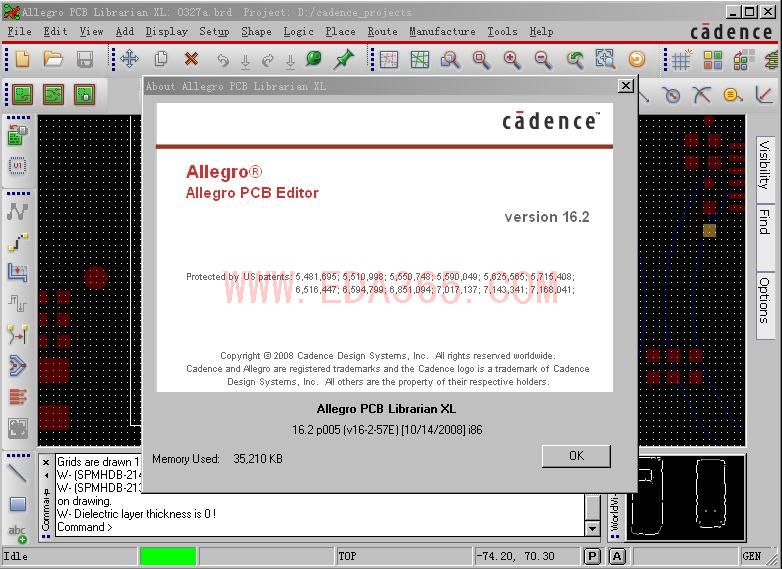
Task: Click OK in the About dialog
Action: click(x=576, y=456)
